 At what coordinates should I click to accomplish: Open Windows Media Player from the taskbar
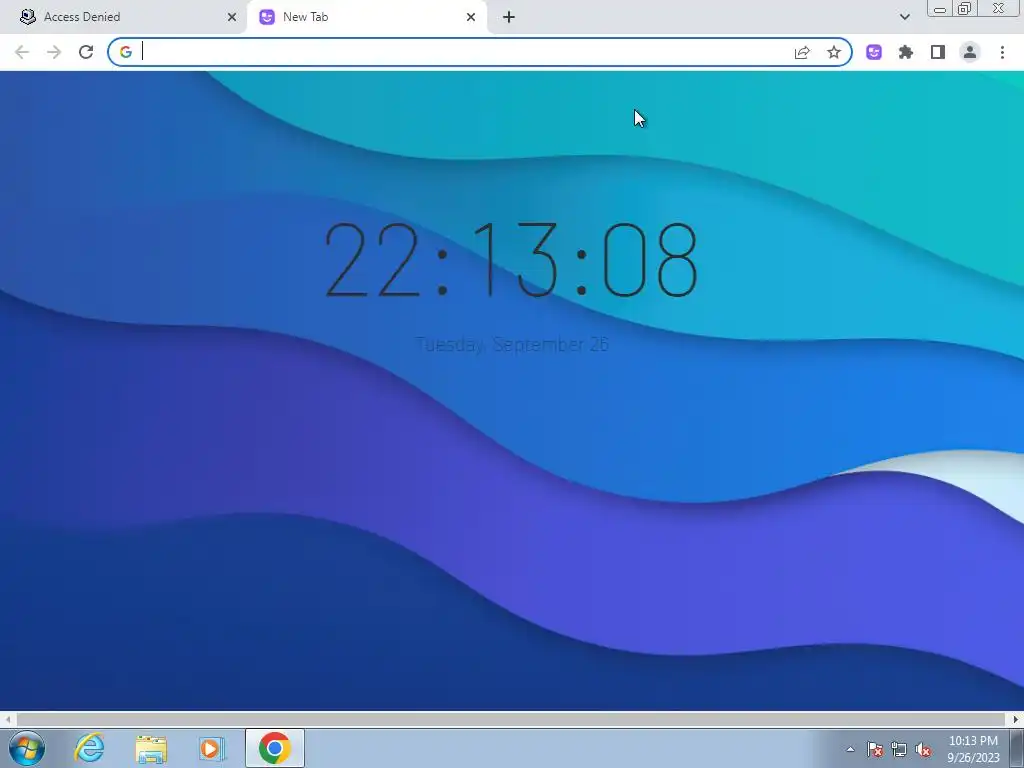point(212,748)
